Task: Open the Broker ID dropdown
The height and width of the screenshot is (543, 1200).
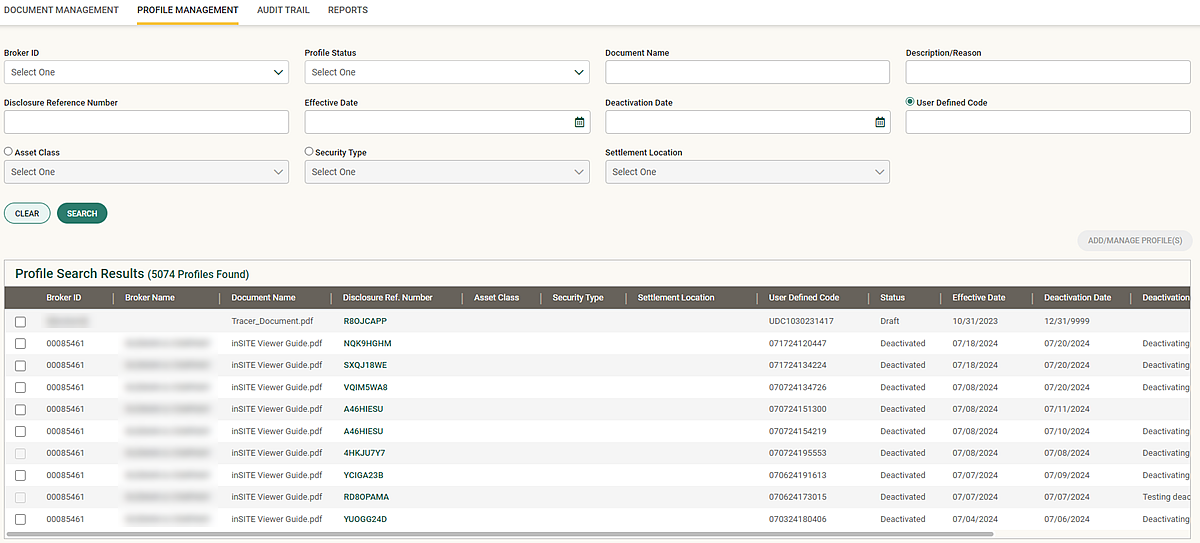Action: tap(146, 72)
